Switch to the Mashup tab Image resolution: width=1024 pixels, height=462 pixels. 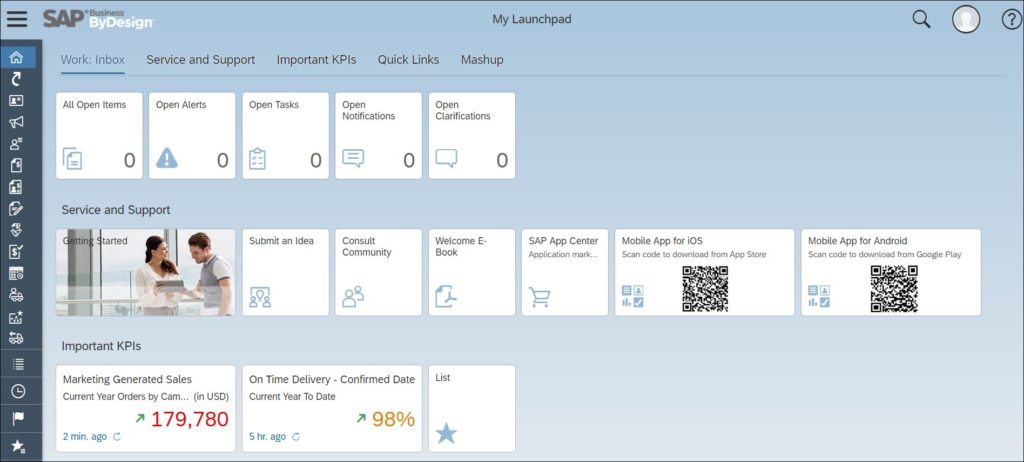click(x=482, y=59)
